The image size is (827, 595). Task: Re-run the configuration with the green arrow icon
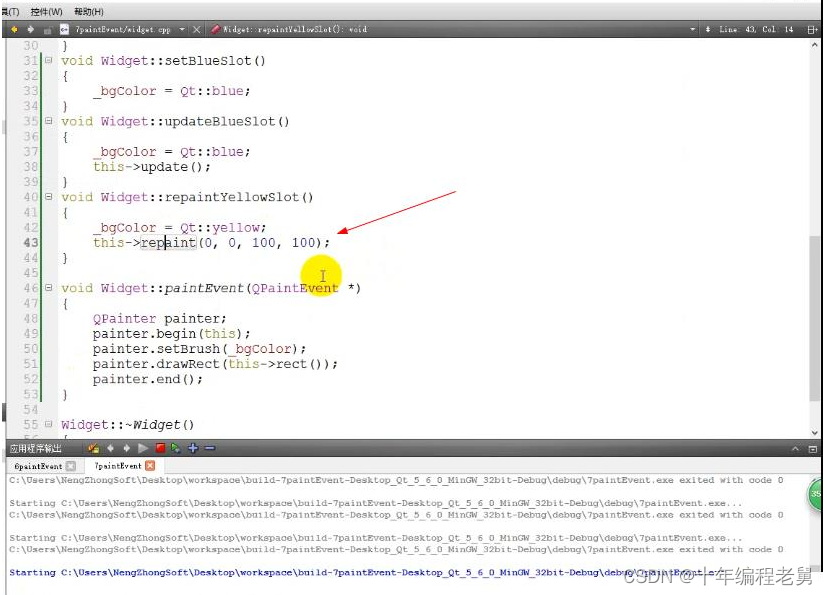(176, 448)
